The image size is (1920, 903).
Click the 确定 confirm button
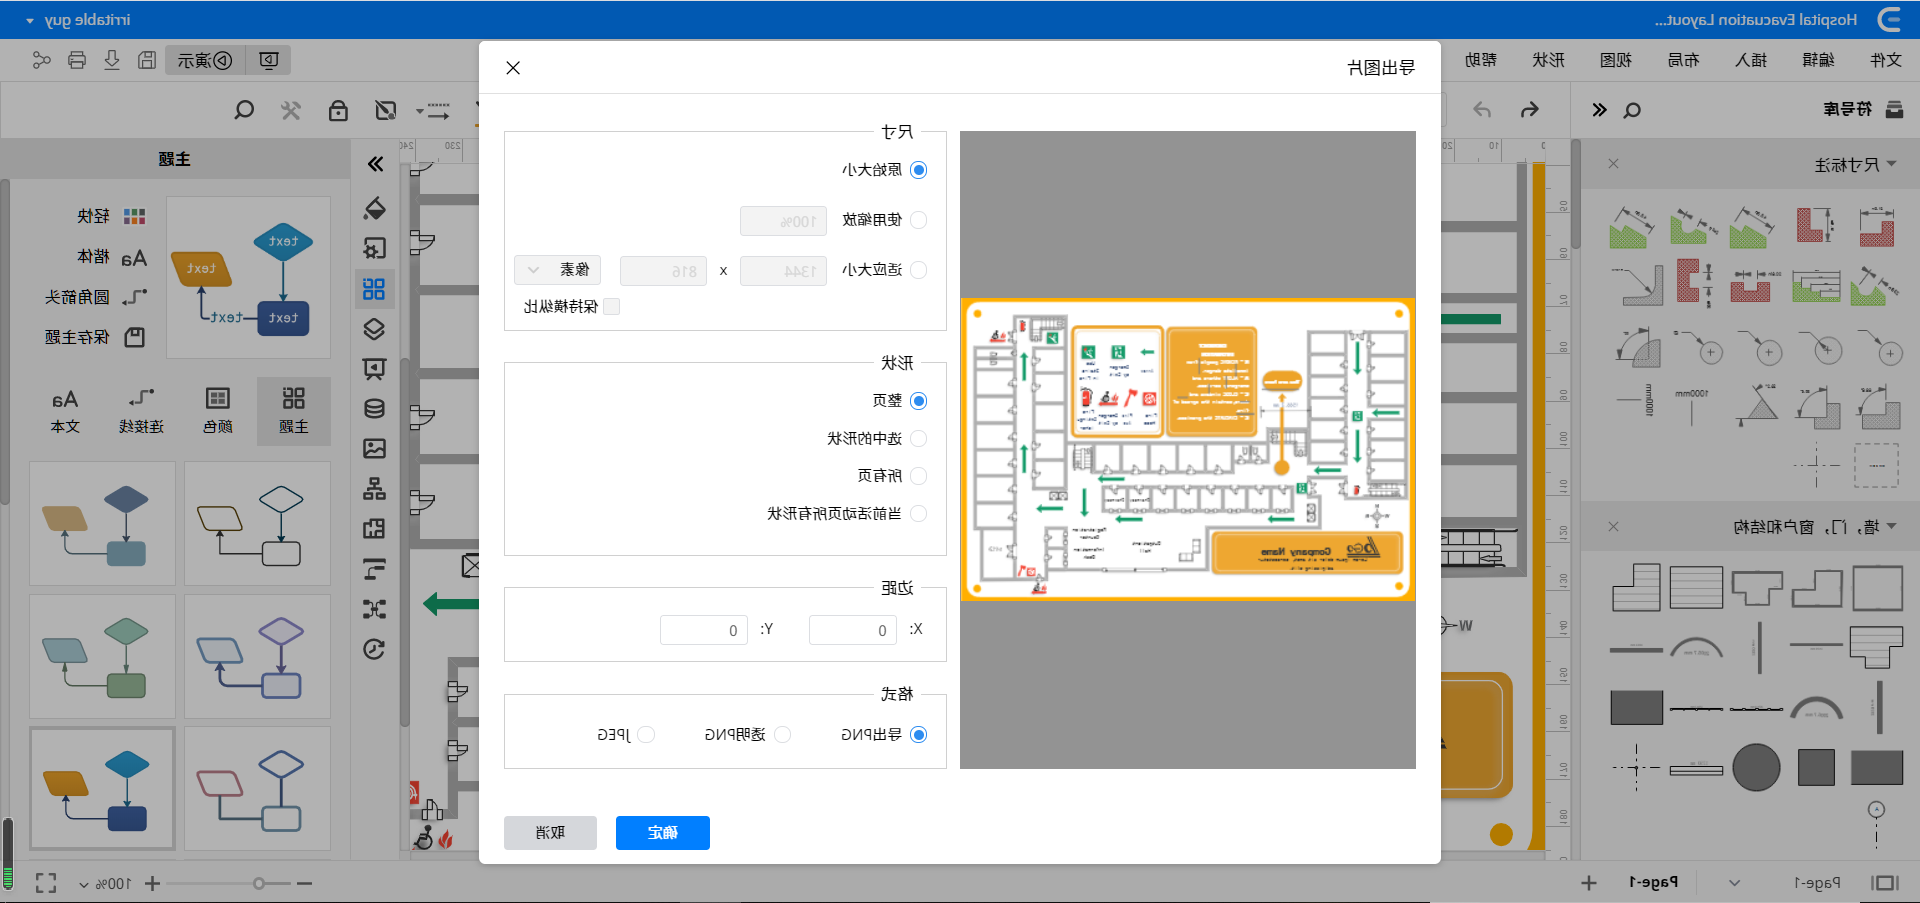(663, 833)
